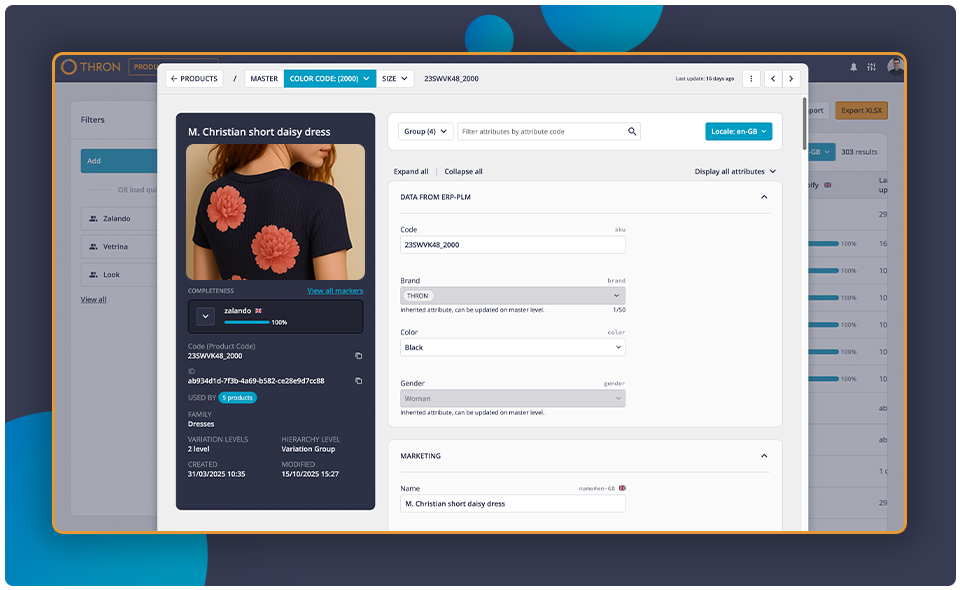
Task: Expand the zalando completeness panel chevron
Action: tap(204, 316)
